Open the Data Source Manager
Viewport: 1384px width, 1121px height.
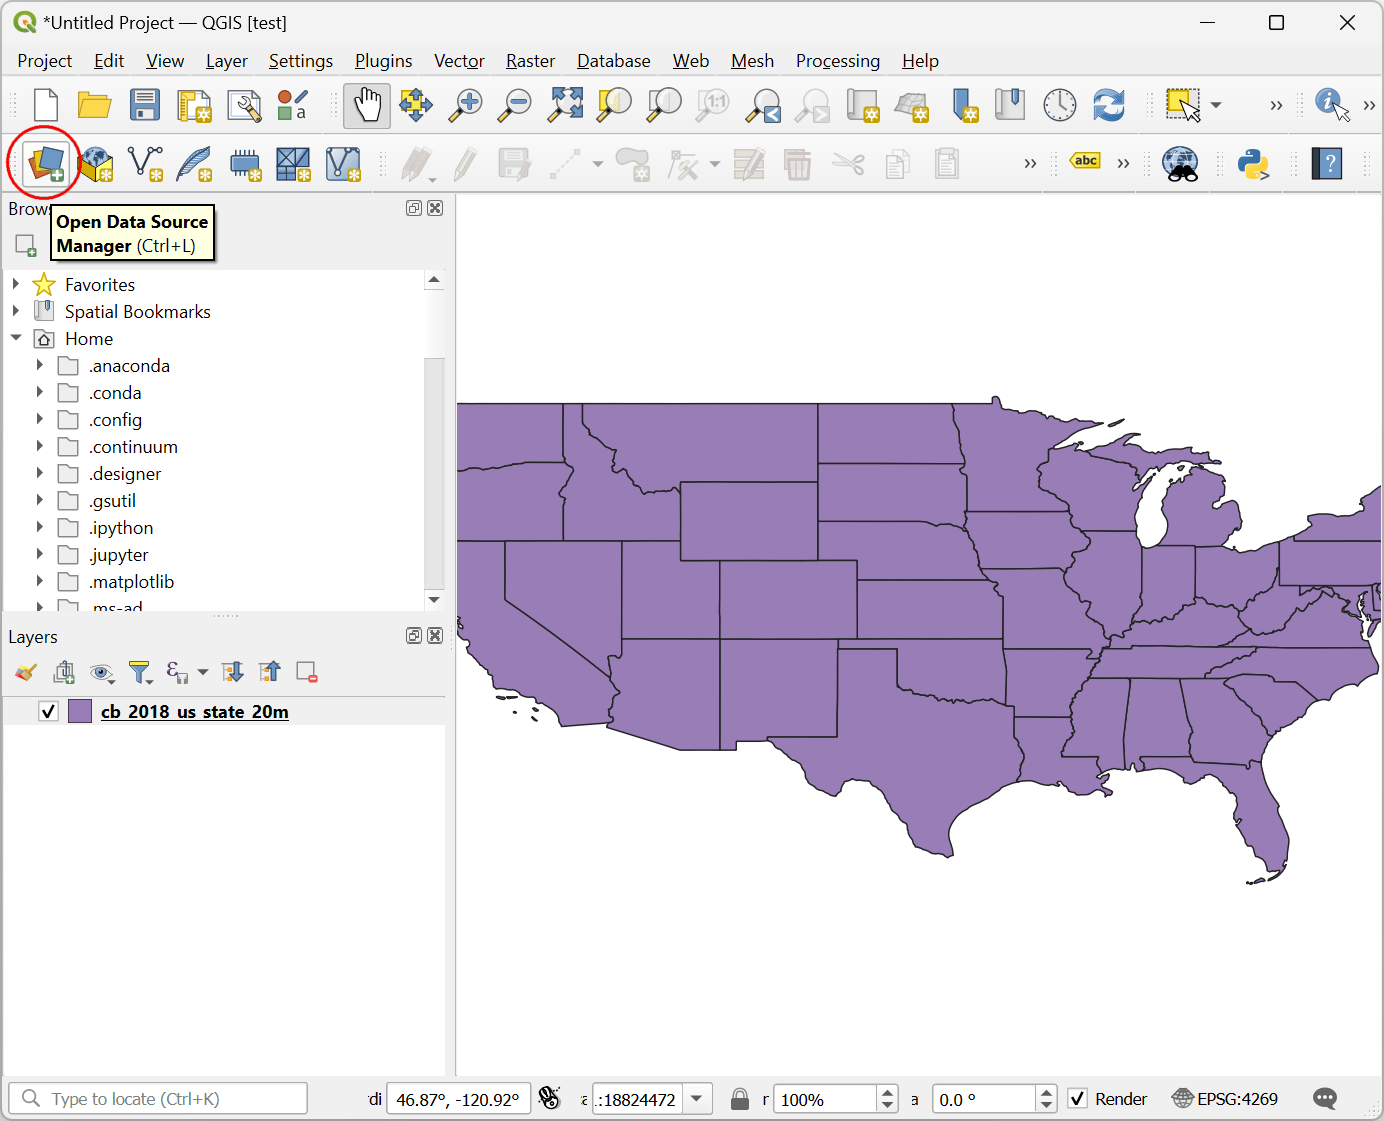[x=45, y=164]
